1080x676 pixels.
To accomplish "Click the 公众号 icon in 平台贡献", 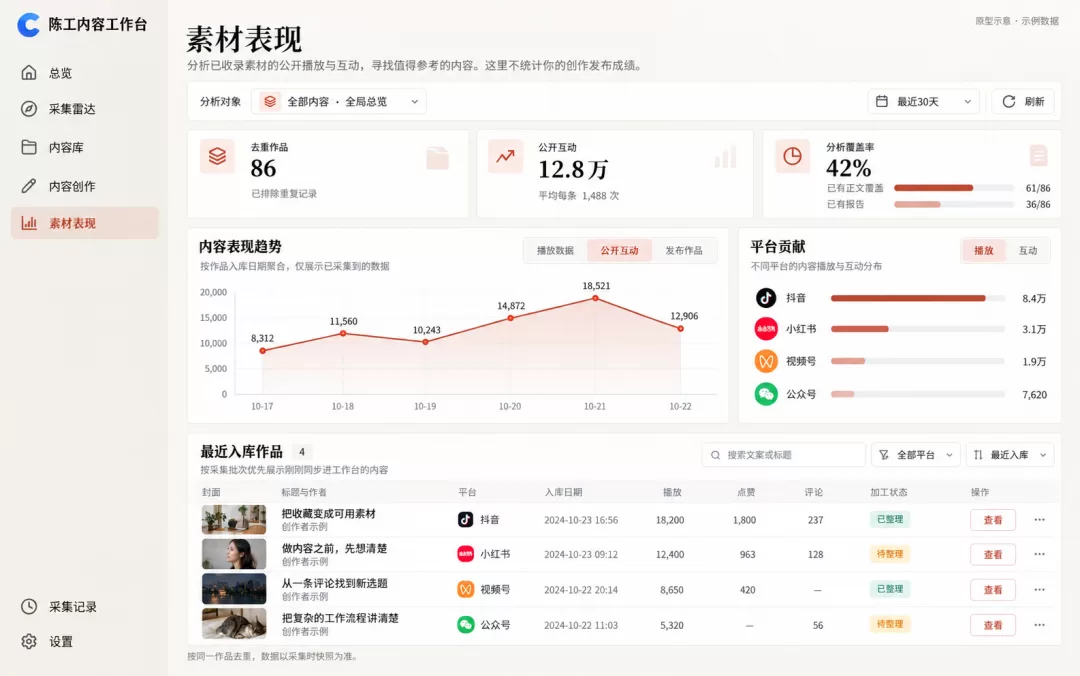I will tap(766, 394).
